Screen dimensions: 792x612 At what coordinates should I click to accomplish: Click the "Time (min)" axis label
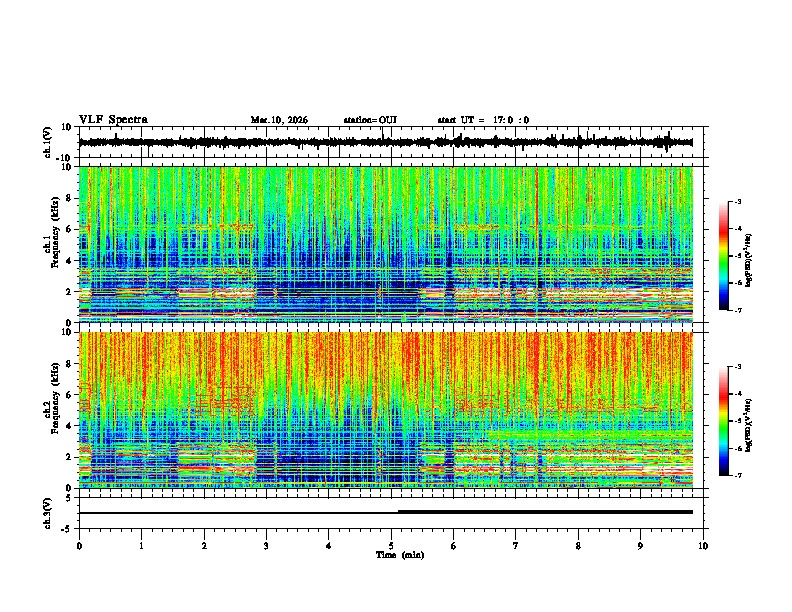(x=400, y=555)
